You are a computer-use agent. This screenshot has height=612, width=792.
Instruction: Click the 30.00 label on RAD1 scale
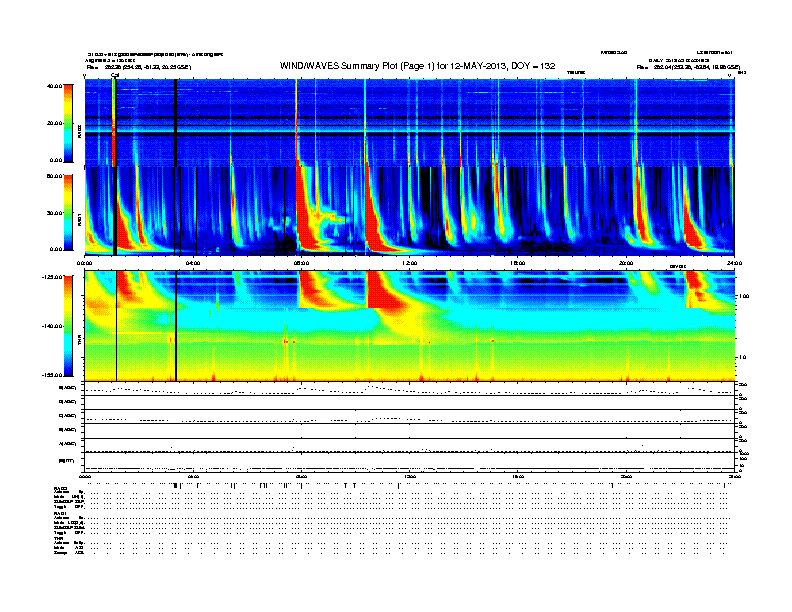tap(54, 213)
